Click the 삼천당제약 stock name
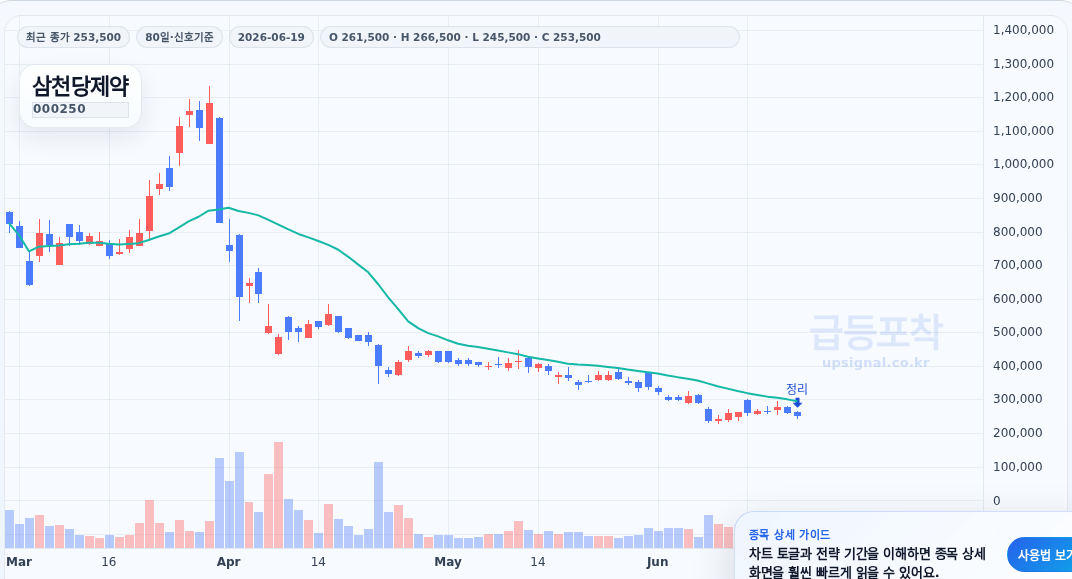 click(x=81, y=86)
